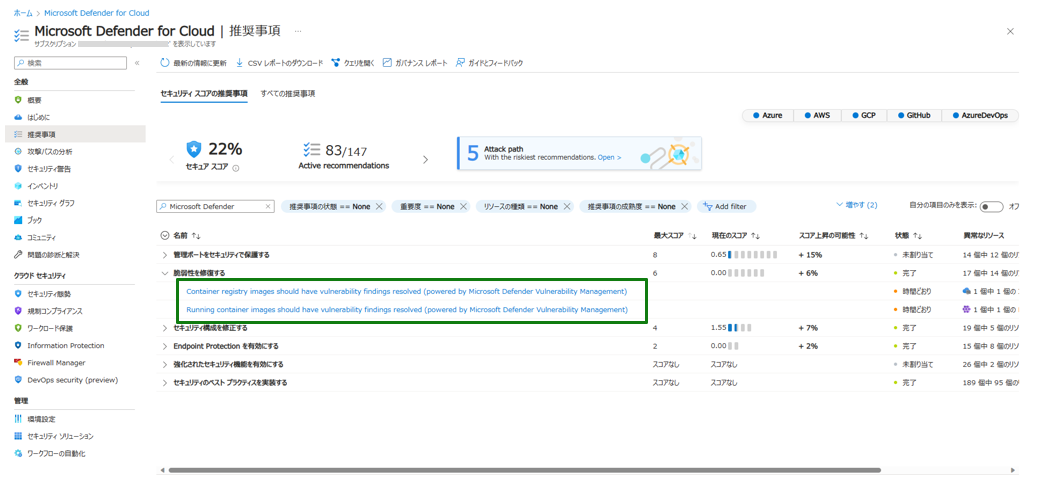This screenshot has height=490, width=1044.
Task: Open 問題の診断と解決 wrench icon
Action: (19, 255)
